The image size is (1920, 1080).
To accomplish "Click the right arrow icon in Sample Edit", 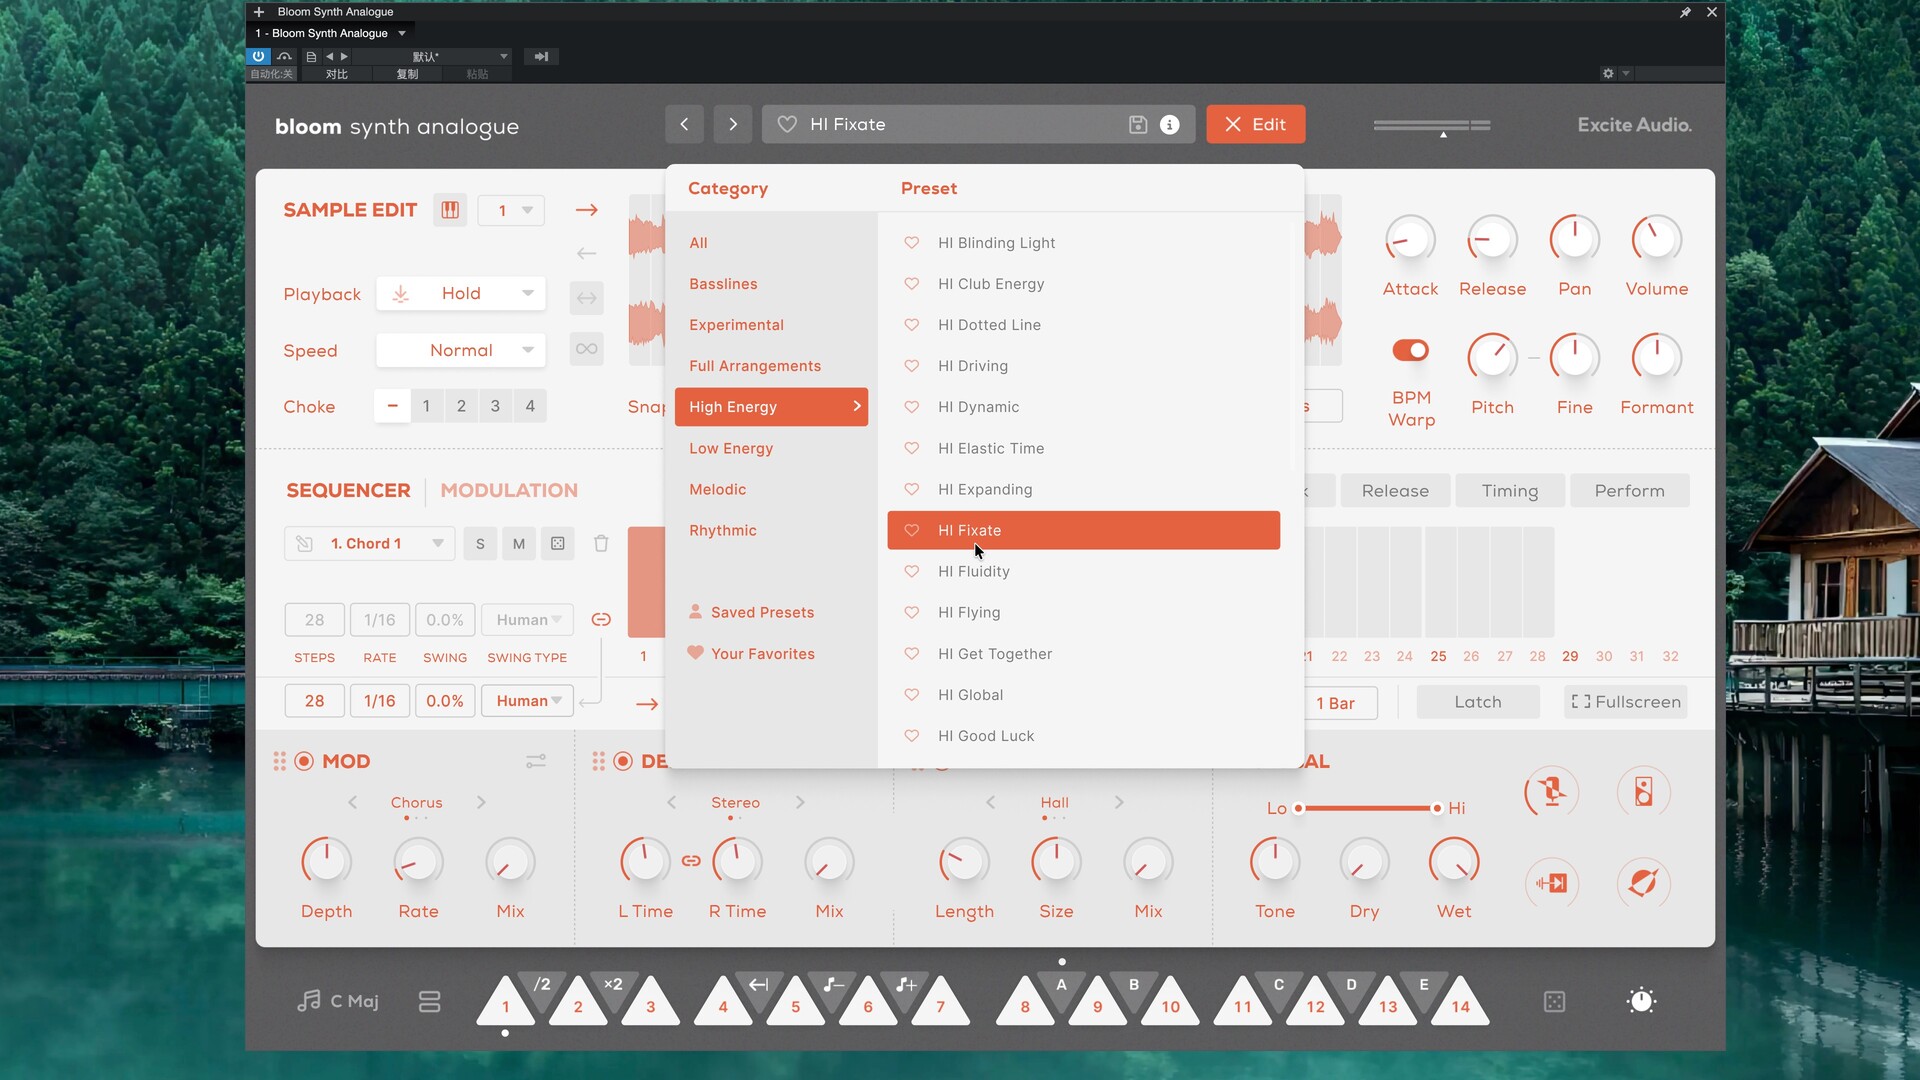I will pyautogui.click(x=587, y=210).
